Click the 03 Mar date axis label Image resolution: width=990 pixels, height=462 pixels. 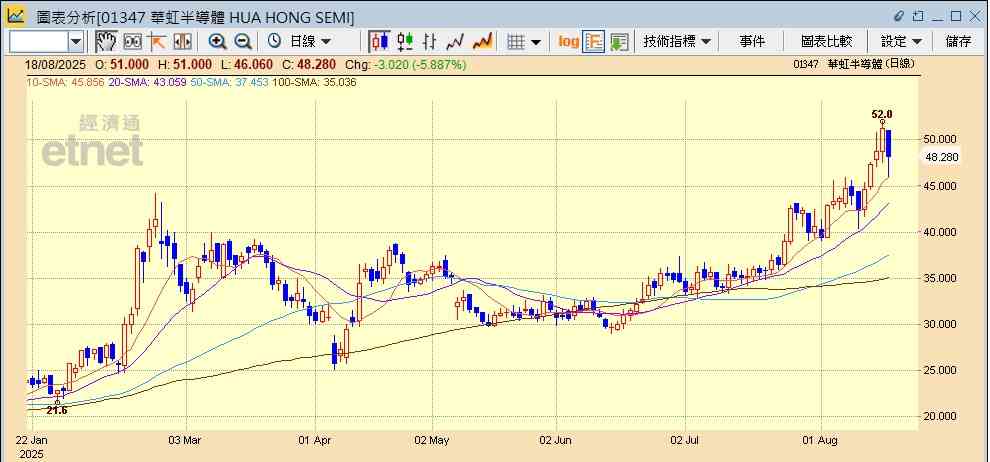[x=186, y=440]
